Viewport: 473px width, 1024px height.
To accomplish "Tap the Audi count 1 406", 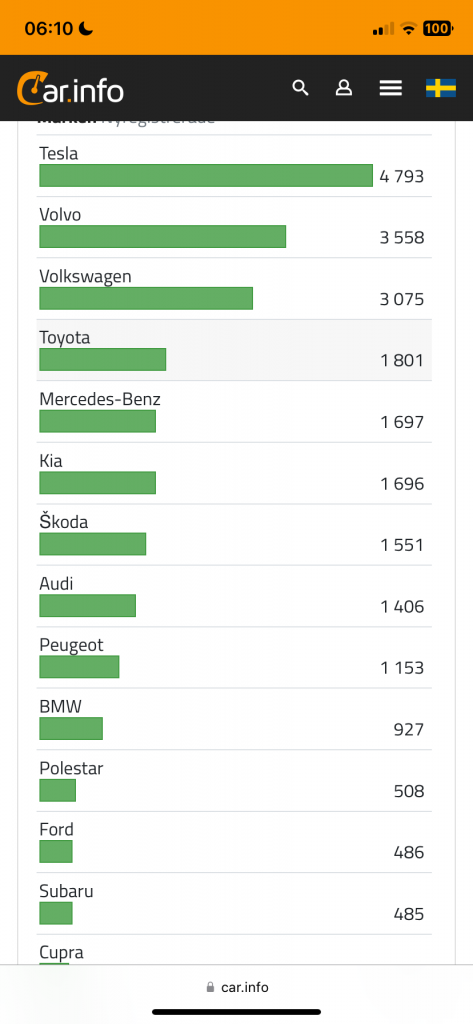I will [x=402, y=607].
